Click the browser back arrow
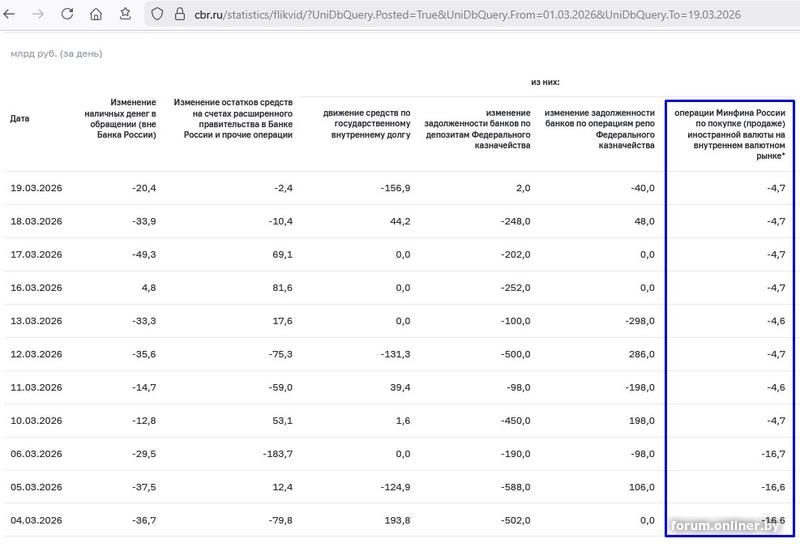Screen dimensions: 800x547 pyautogui.click(x=9, y=14)
